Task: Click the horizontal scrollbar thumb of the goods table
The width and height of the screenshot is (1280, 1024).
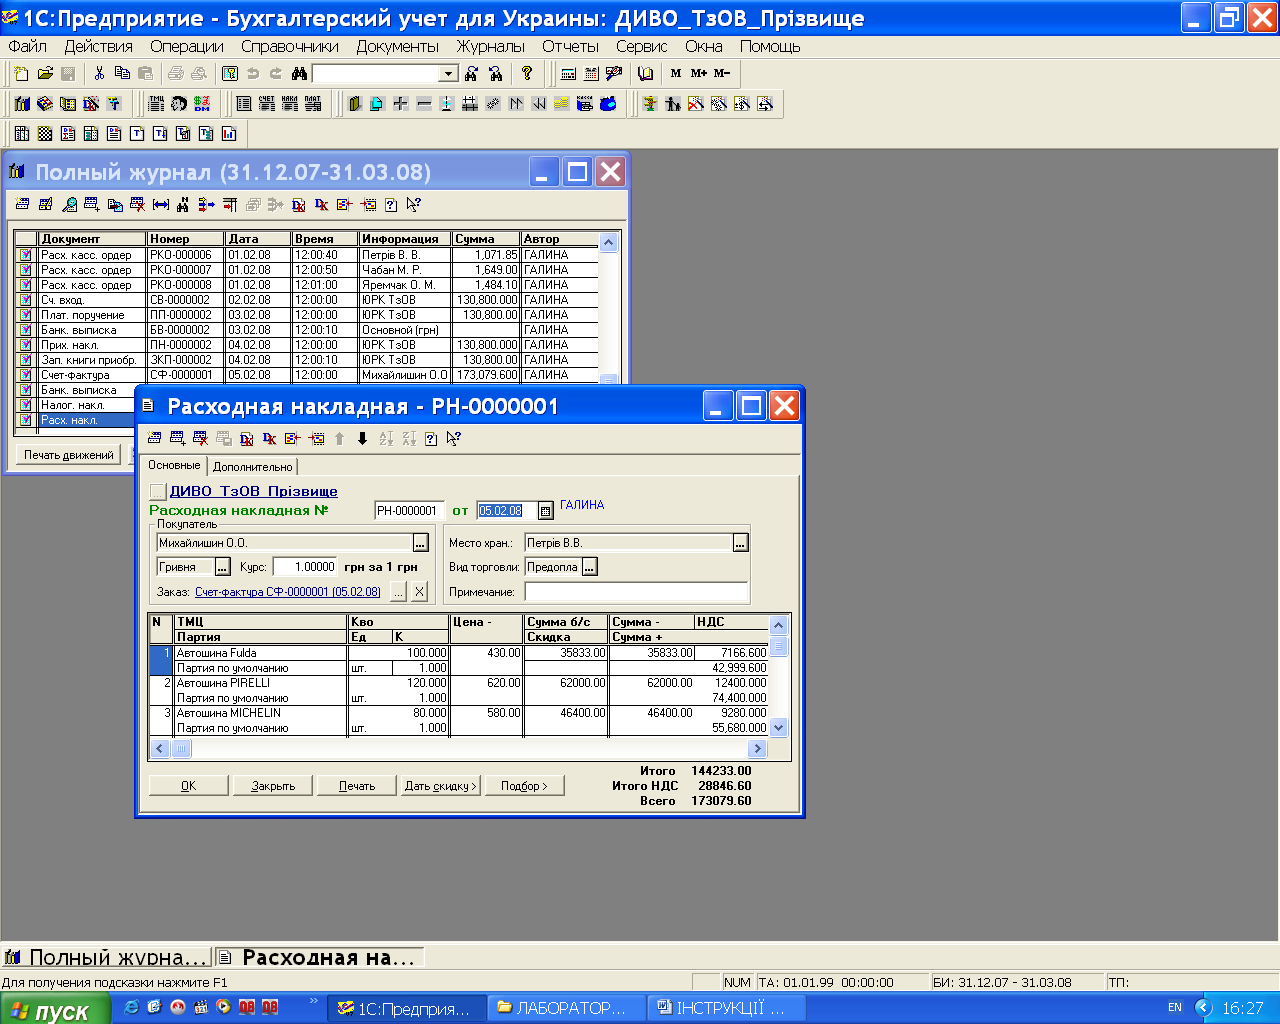Action: click(x=181, y=748)
